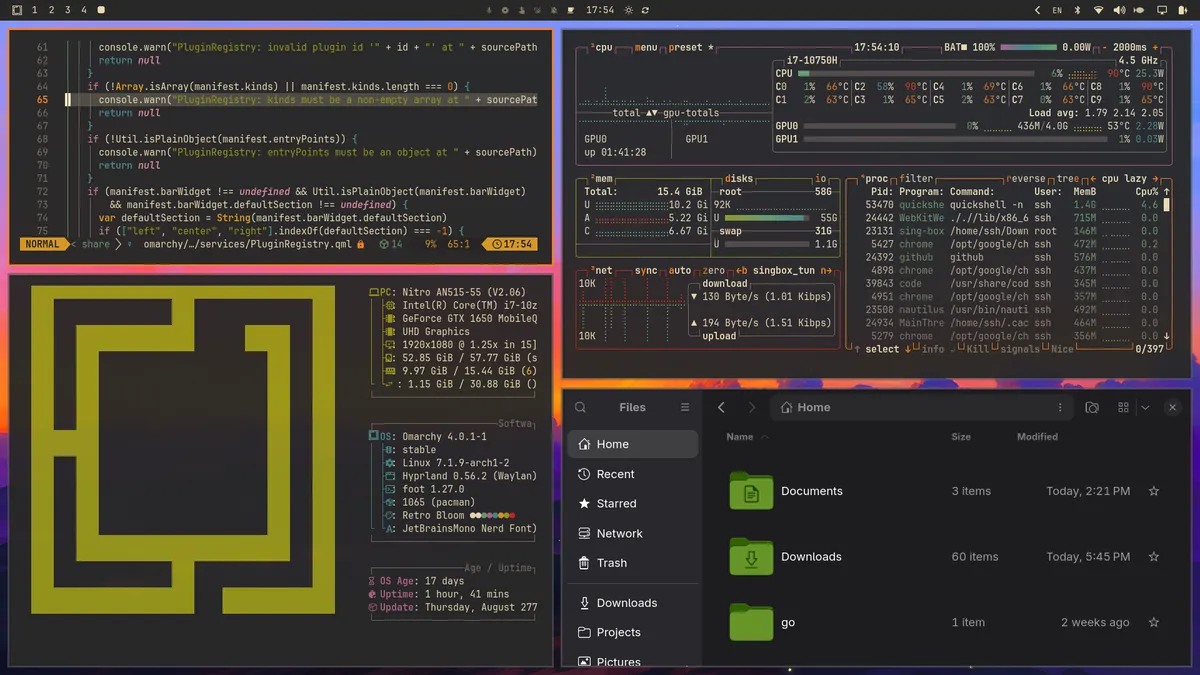The width and height of the screenshot is (1200, 675).
Task: Open the Downloads folder icon in file list
Action: [x=751, y=557]
